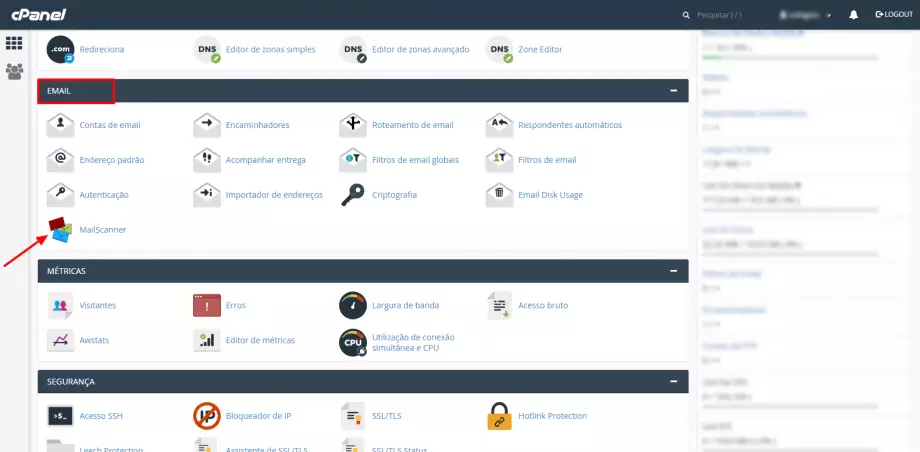Image resolution: width=920 pixels, height=452 pixels.
Task: Open the Largura de banda gauge icon
Action: tap(353, 305)
